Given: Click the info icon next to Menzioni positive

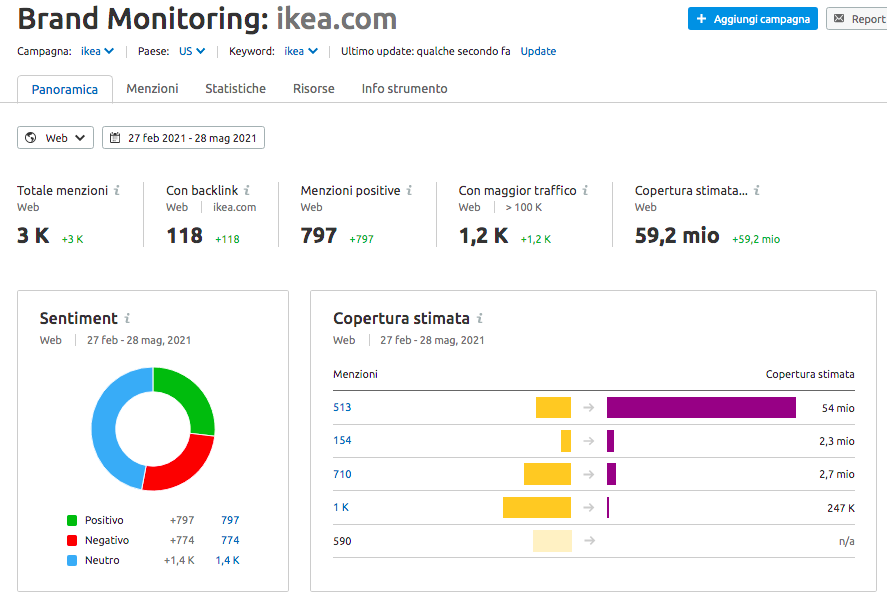Looking at the screenshot, I should point(409,191).
